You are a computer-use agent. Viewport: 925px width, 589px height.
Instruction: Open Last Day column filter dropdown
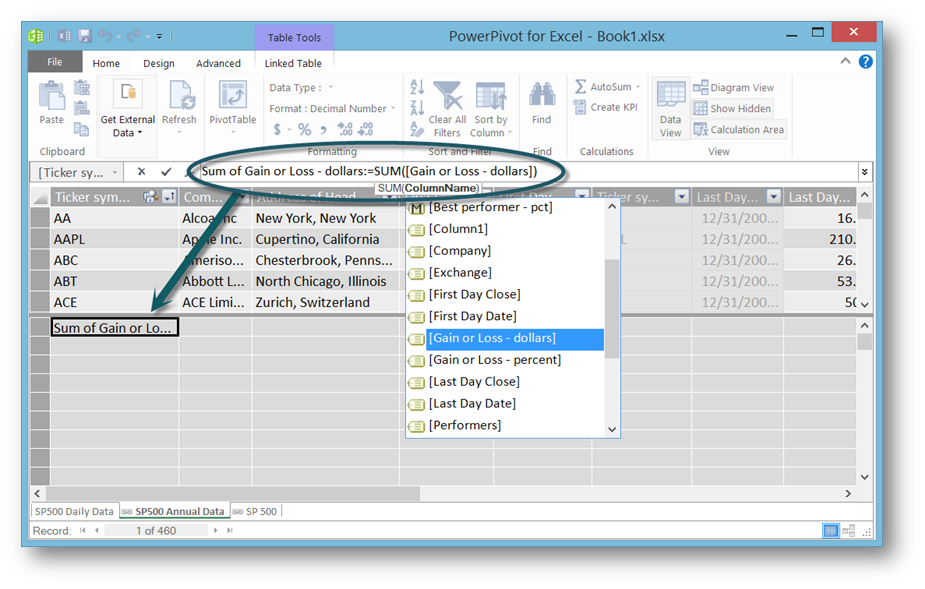(x=773, y=197)
